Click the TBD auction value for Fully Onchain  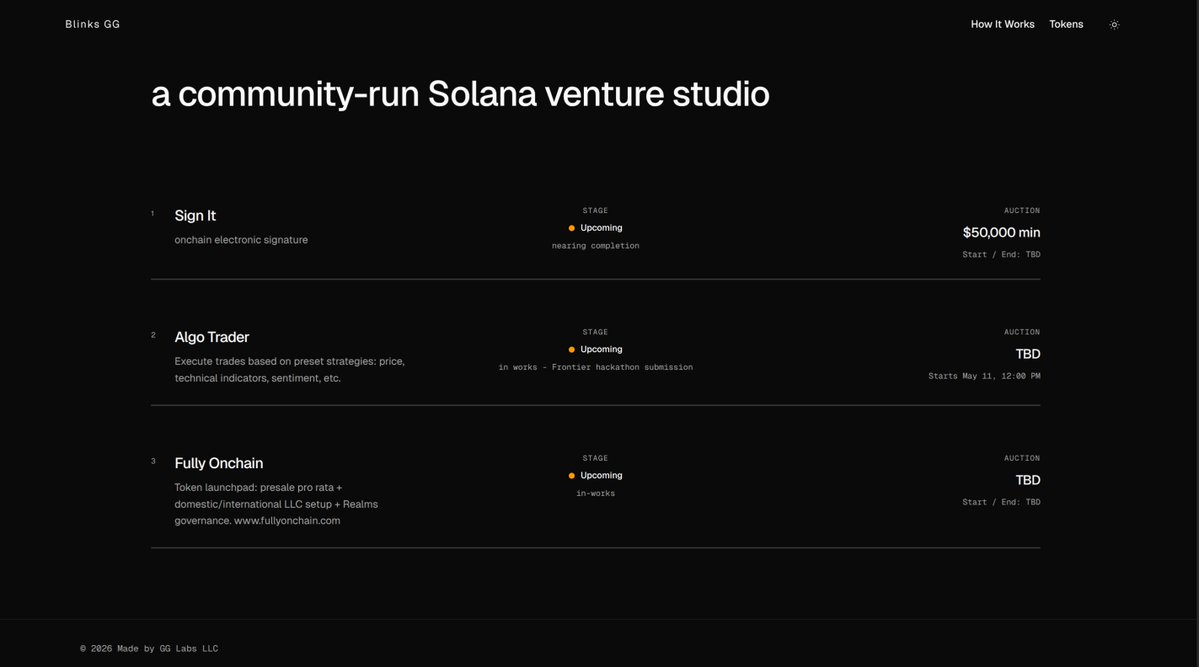[x=1028, y=480]
